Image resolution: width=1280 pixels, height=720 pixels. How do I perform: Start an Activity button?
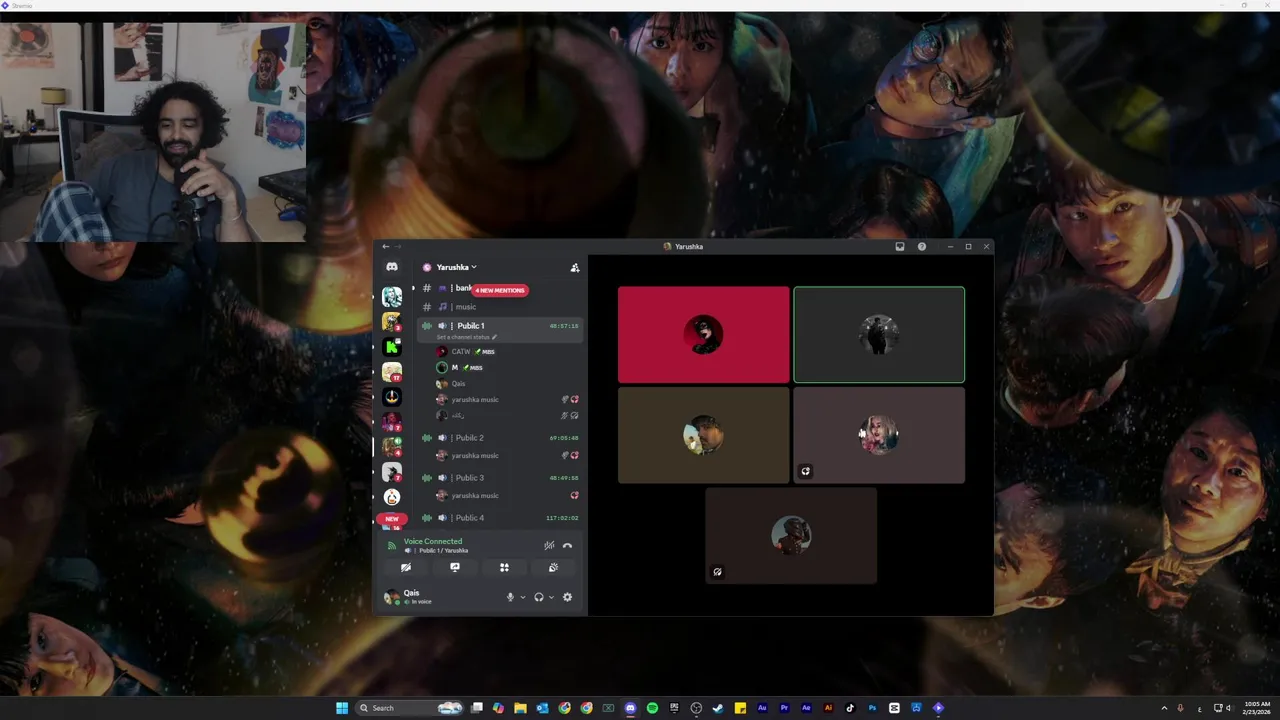(x=504, y=567)
